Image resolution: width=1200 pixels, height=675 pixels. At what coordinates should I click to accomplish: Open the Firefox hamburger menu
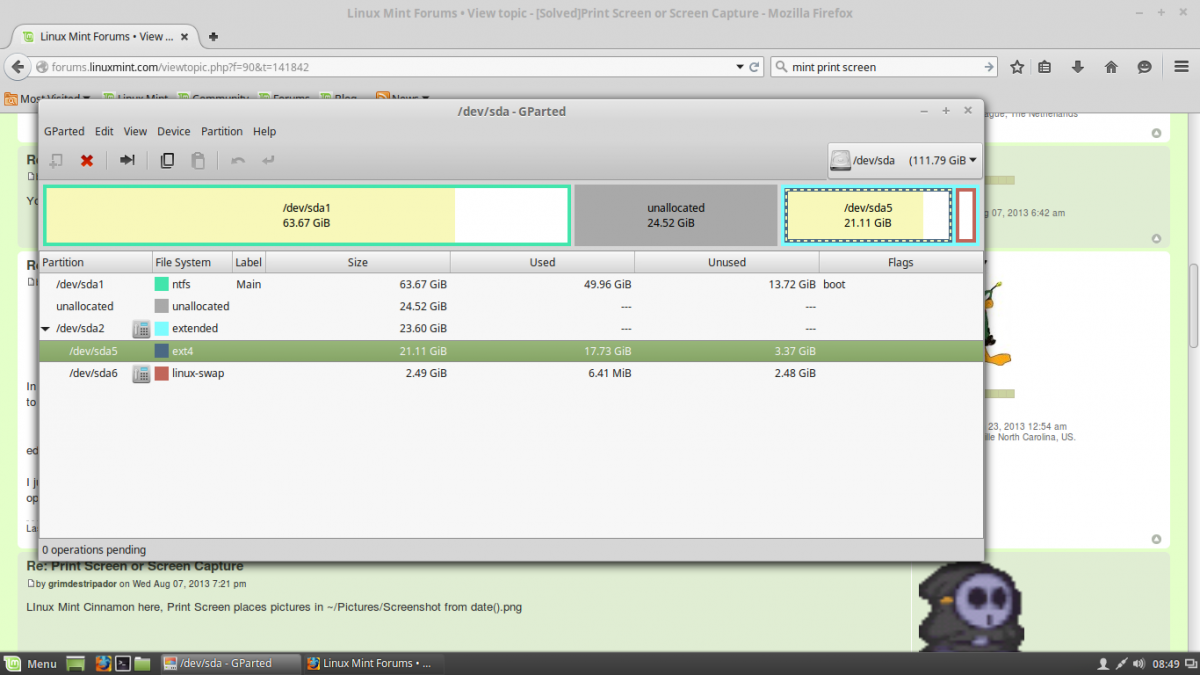tap(1180, 67)
